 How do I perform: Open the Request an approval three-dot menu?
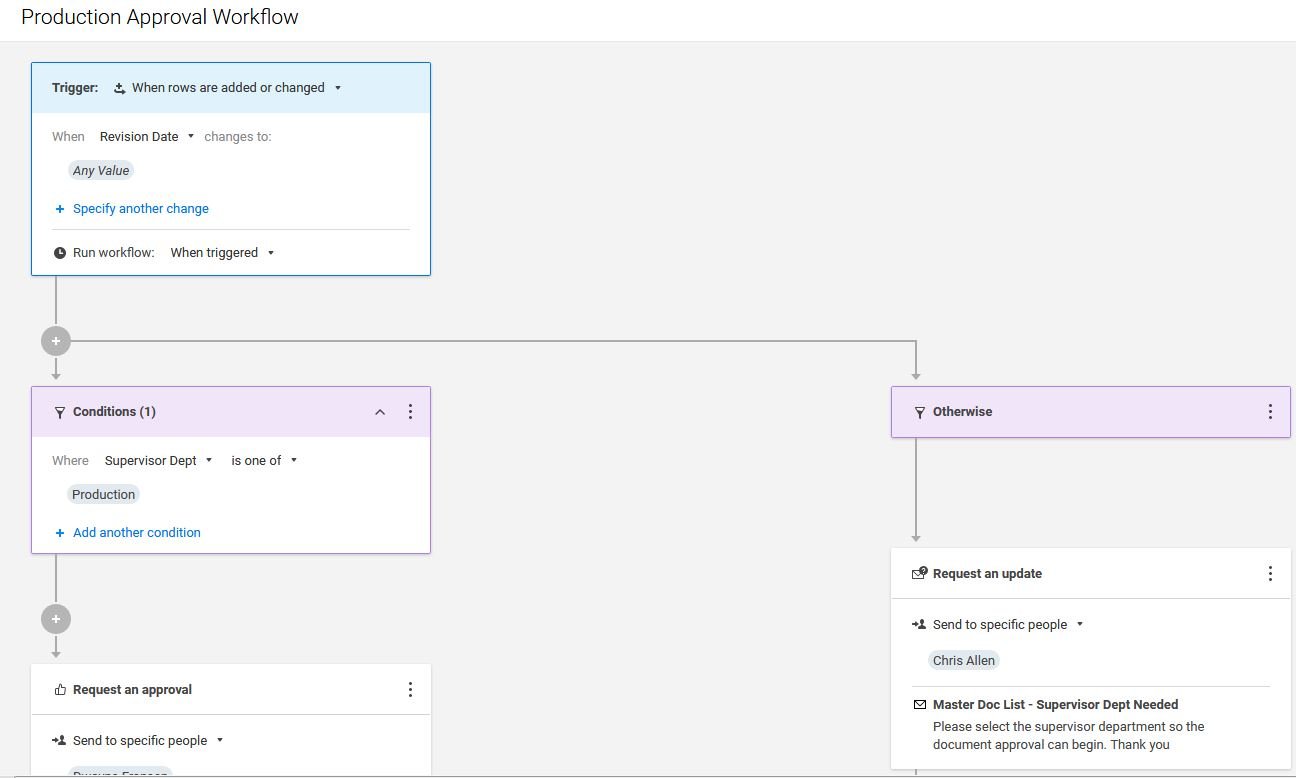pyautogui.click(x=410, y=690)
